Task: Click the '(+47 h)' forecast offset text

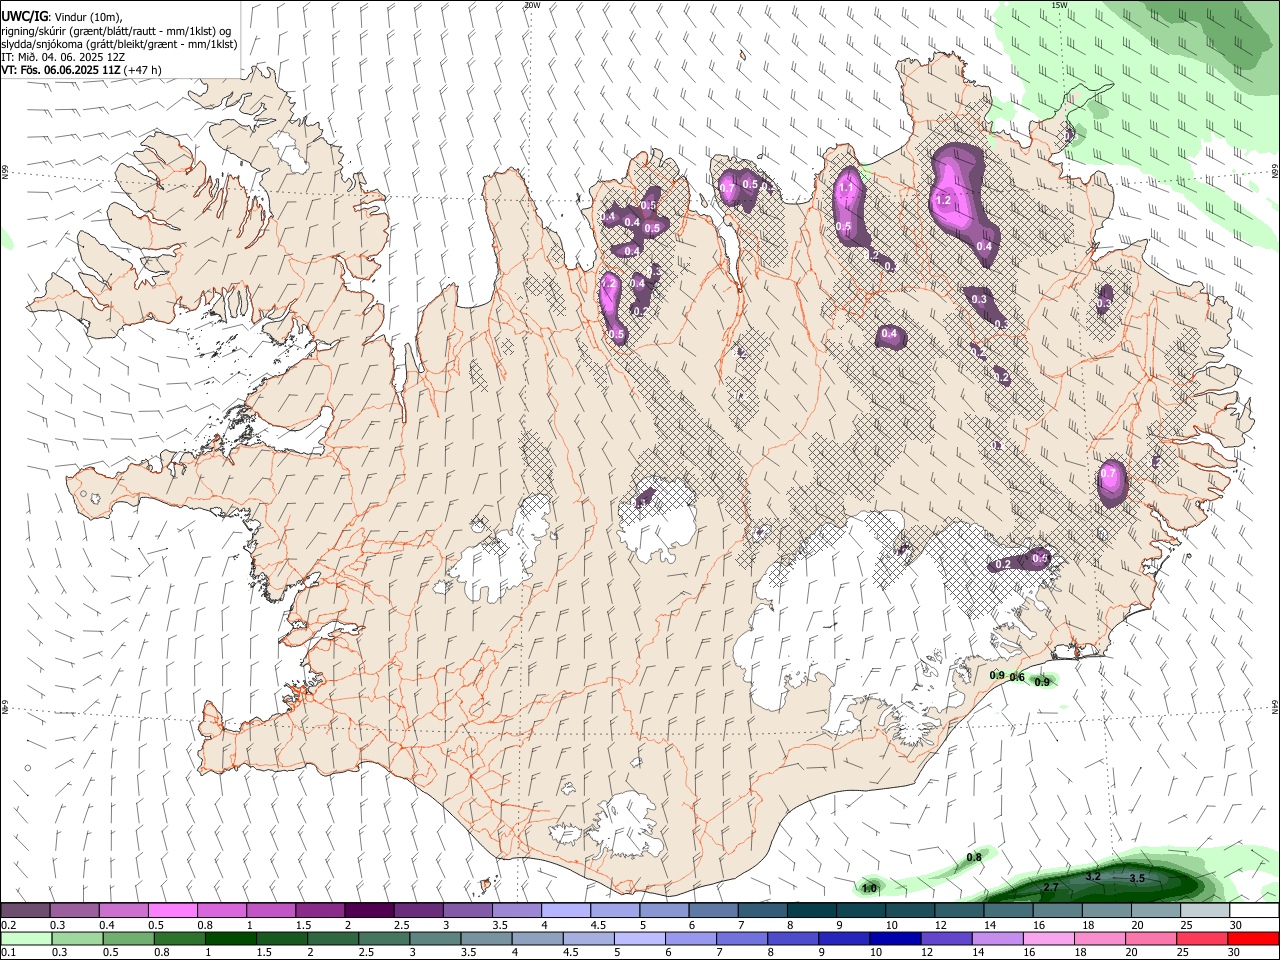Action: pos(143,70)
